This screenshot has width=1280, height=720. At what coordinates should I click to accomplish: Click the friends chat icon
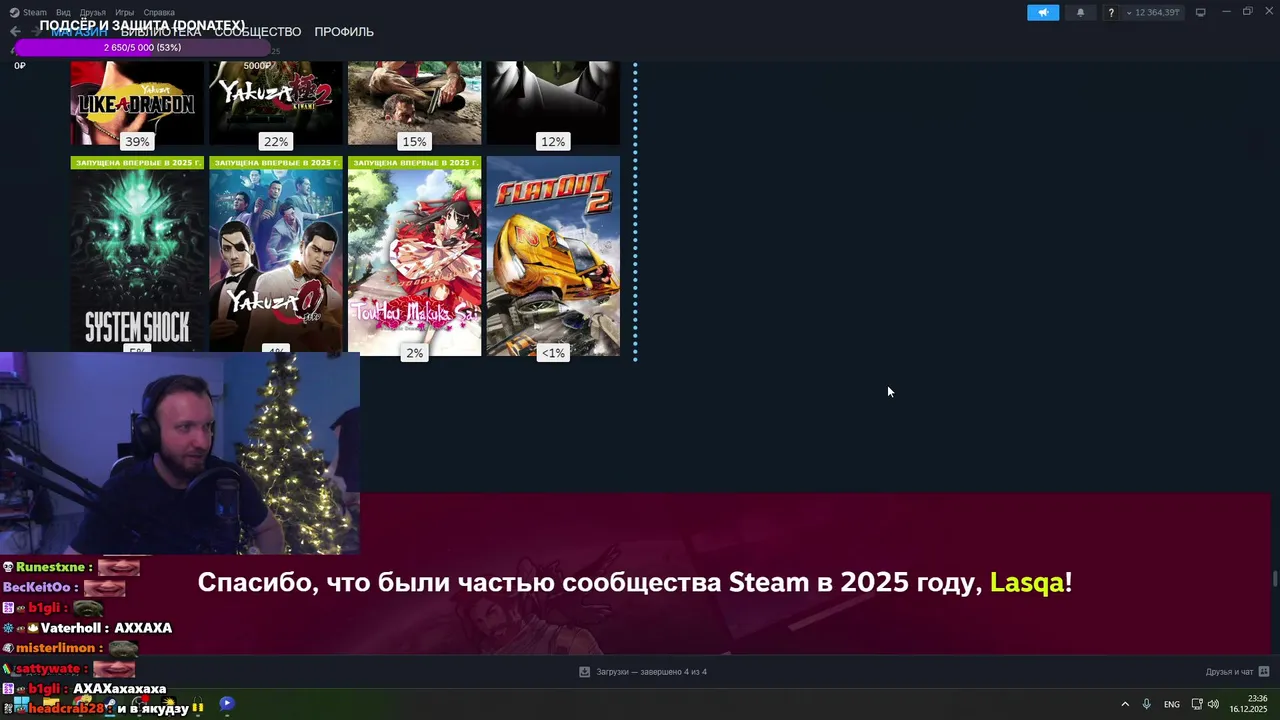1264,672
